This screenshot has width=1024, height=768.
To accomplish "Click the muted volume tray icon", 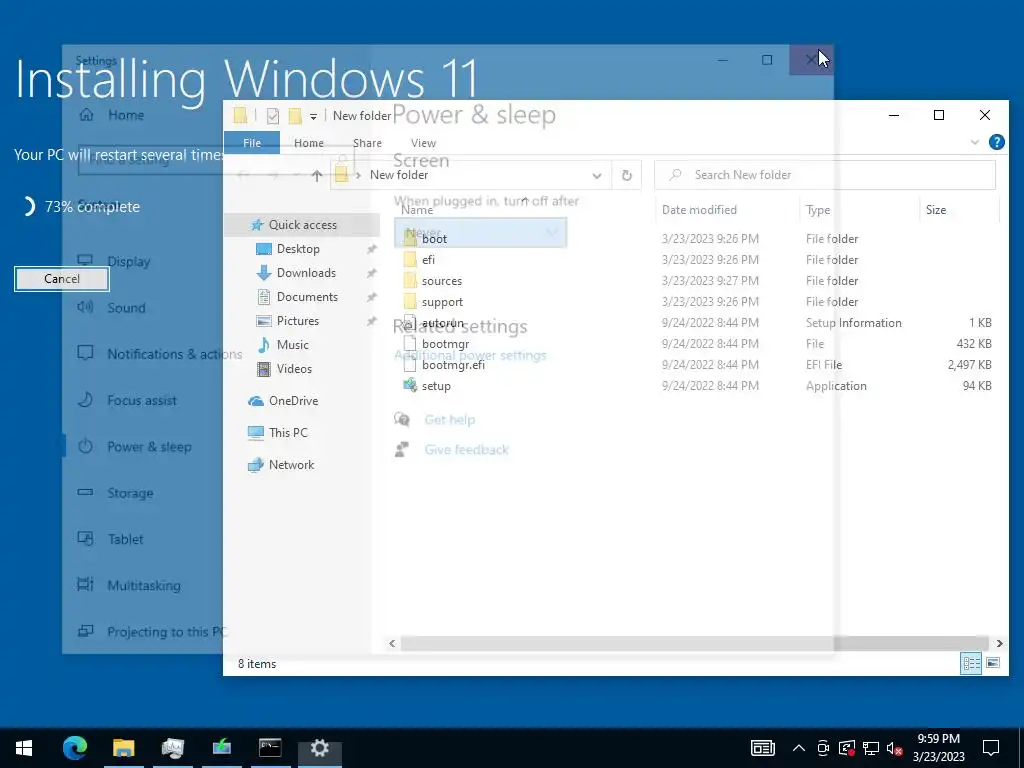I will [x=894, y=748].
